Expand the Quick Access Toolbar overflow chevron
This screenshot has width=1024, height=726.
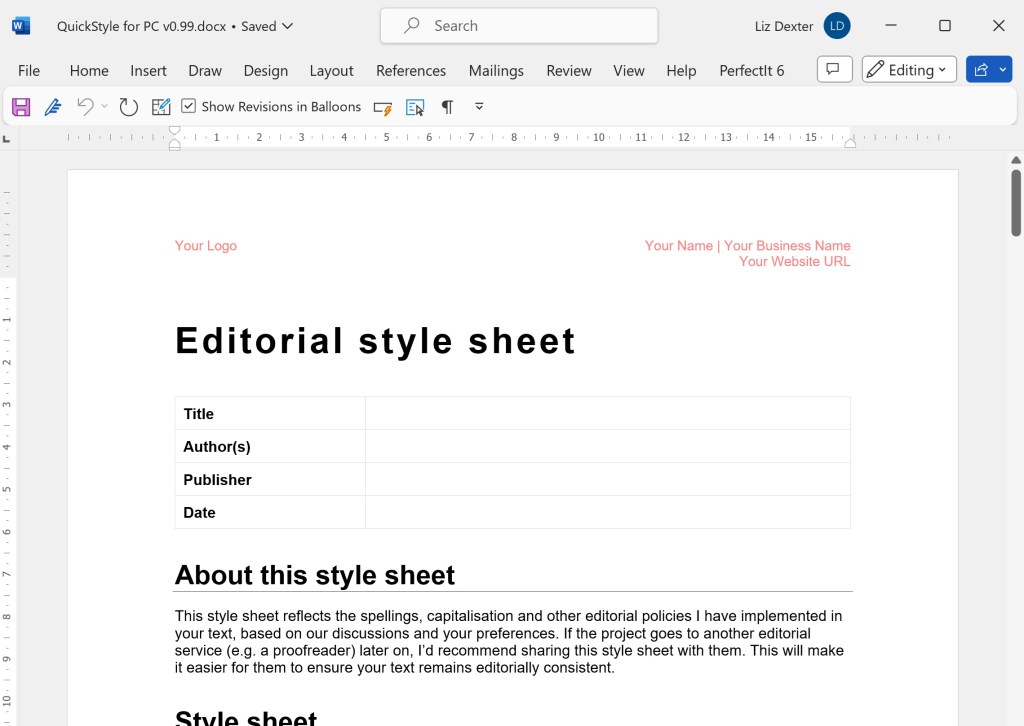479,106
